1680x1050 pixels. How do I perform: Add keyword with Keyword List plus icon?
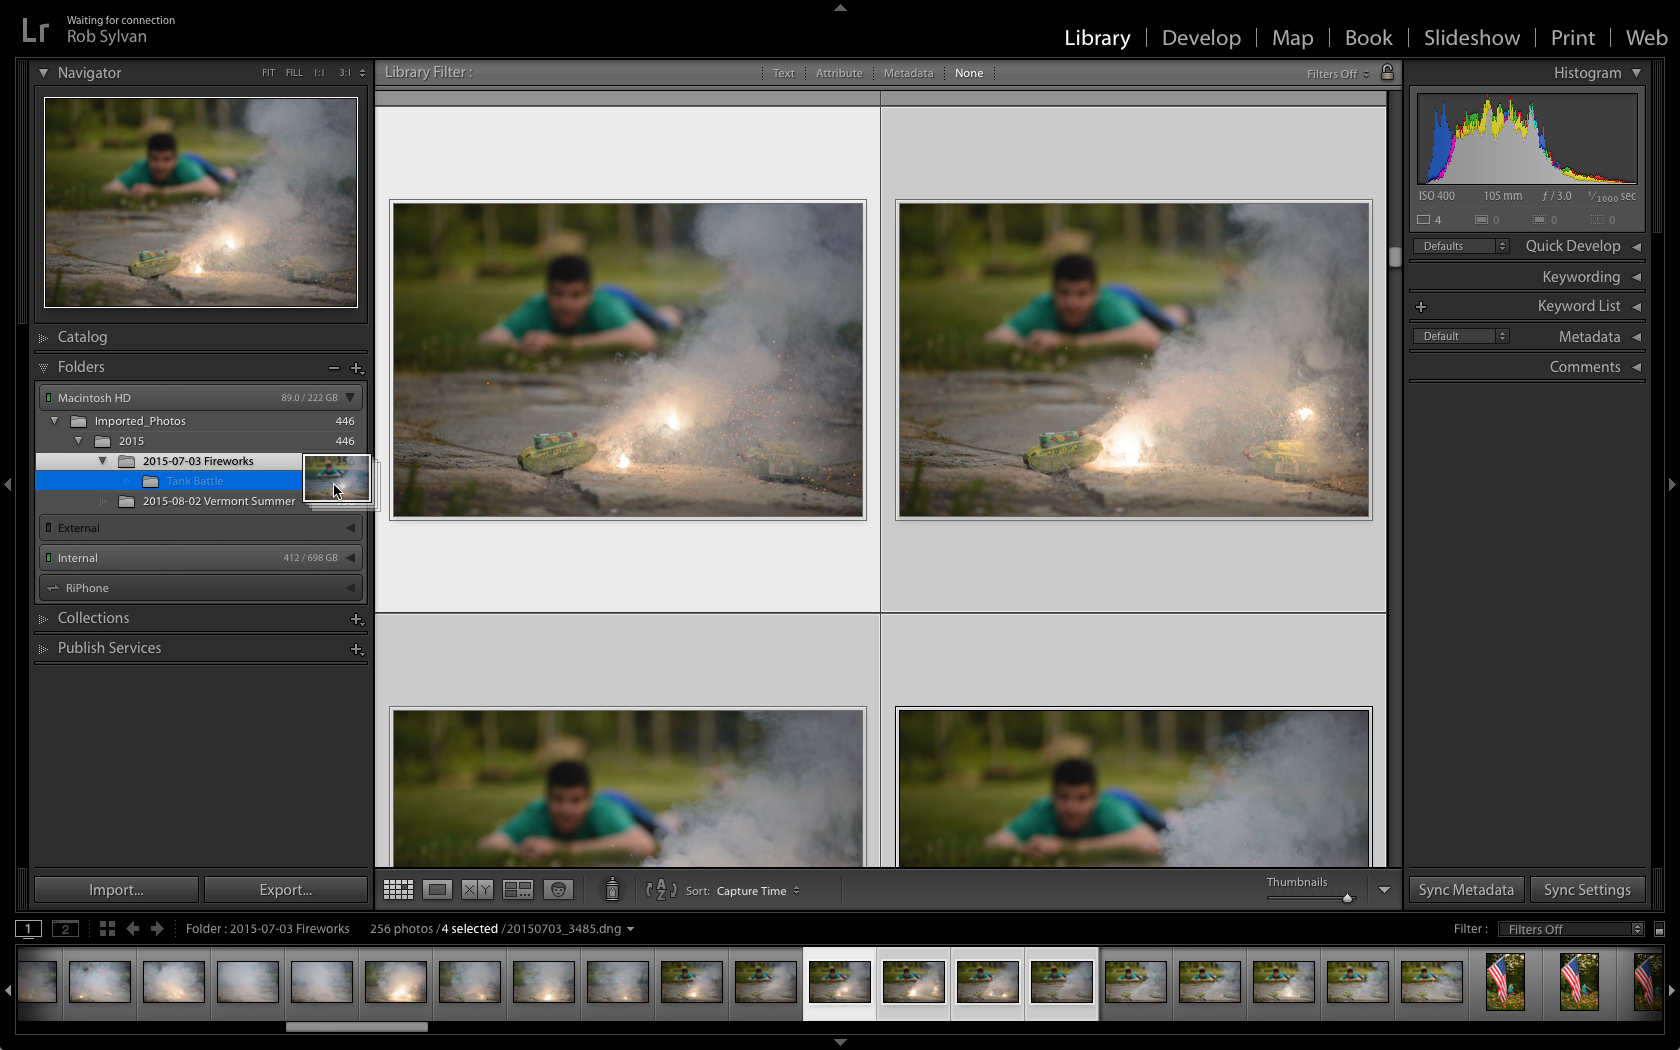coord(1421,307)
